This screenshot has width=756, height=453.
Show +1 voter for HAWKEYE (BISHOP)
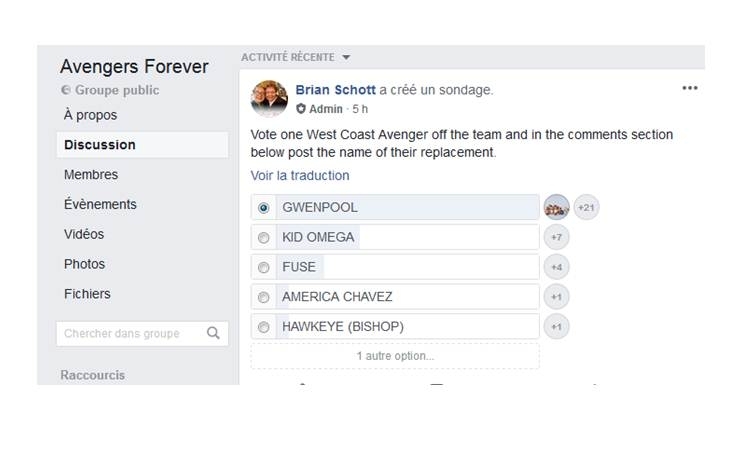click(x=556, y=327)
